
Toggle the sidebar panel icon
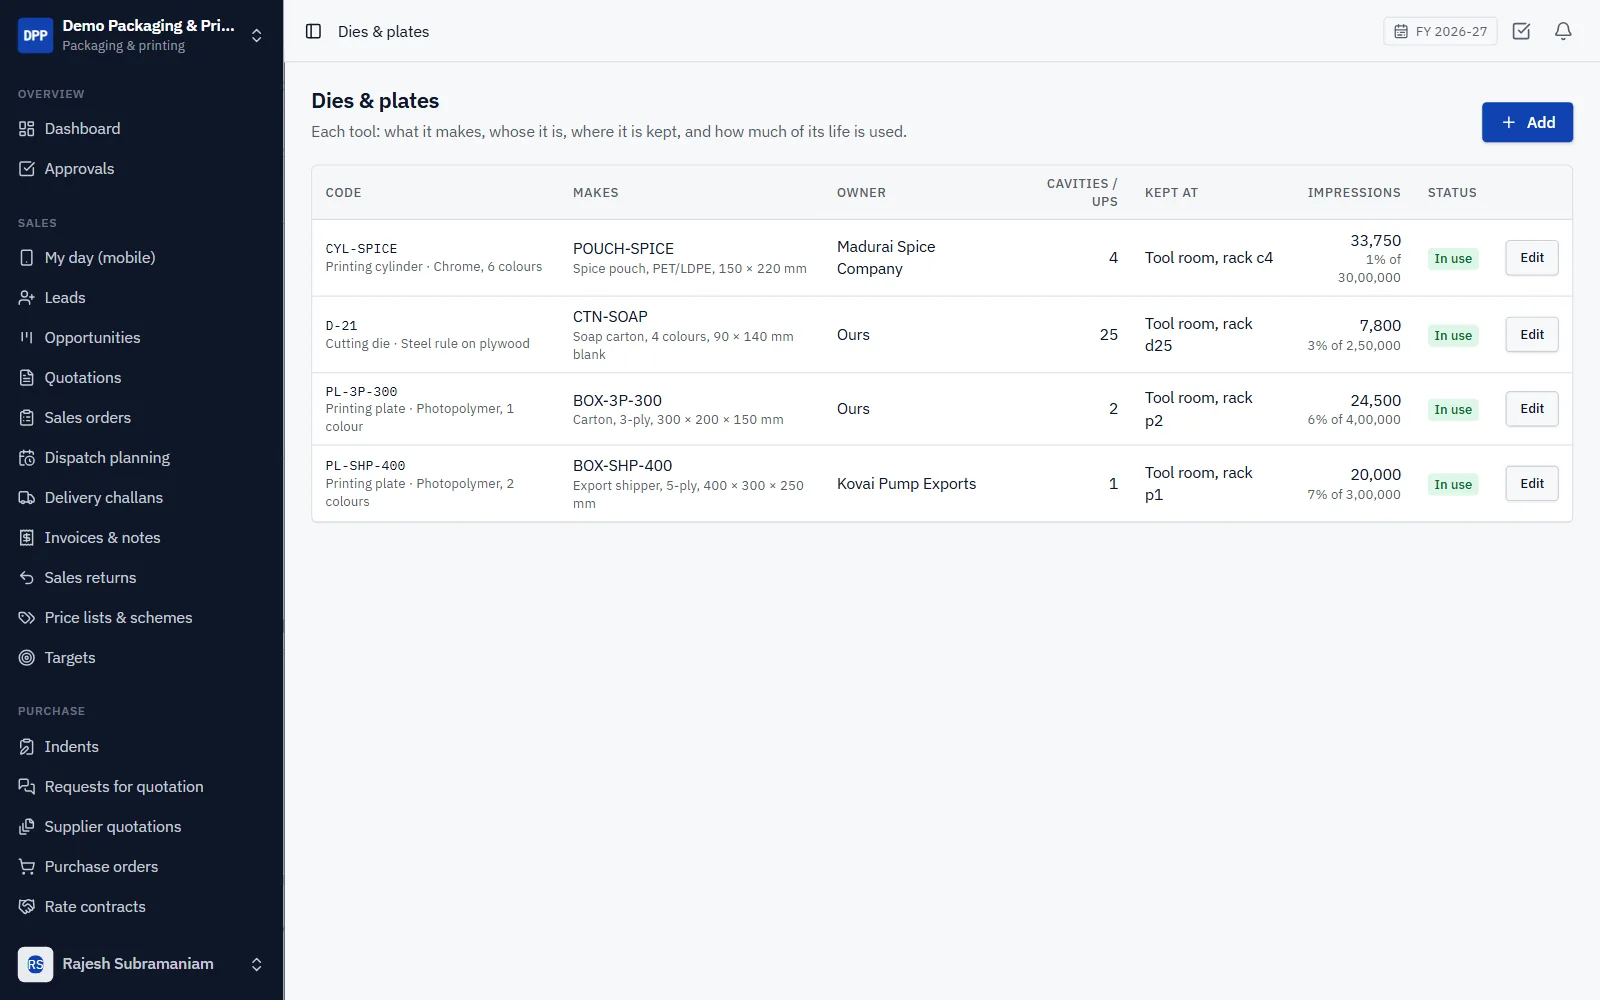pos(313,31)
